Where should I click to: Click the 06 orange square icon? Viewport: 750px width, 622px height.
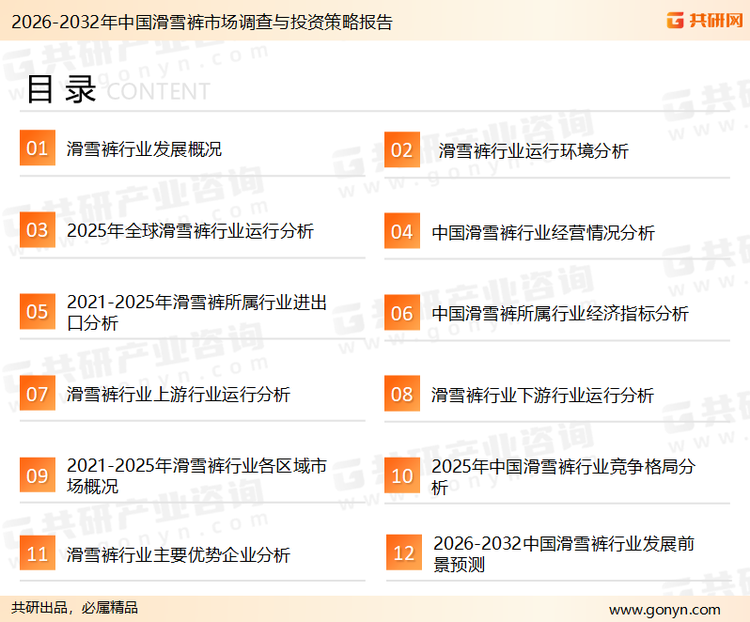402,313
